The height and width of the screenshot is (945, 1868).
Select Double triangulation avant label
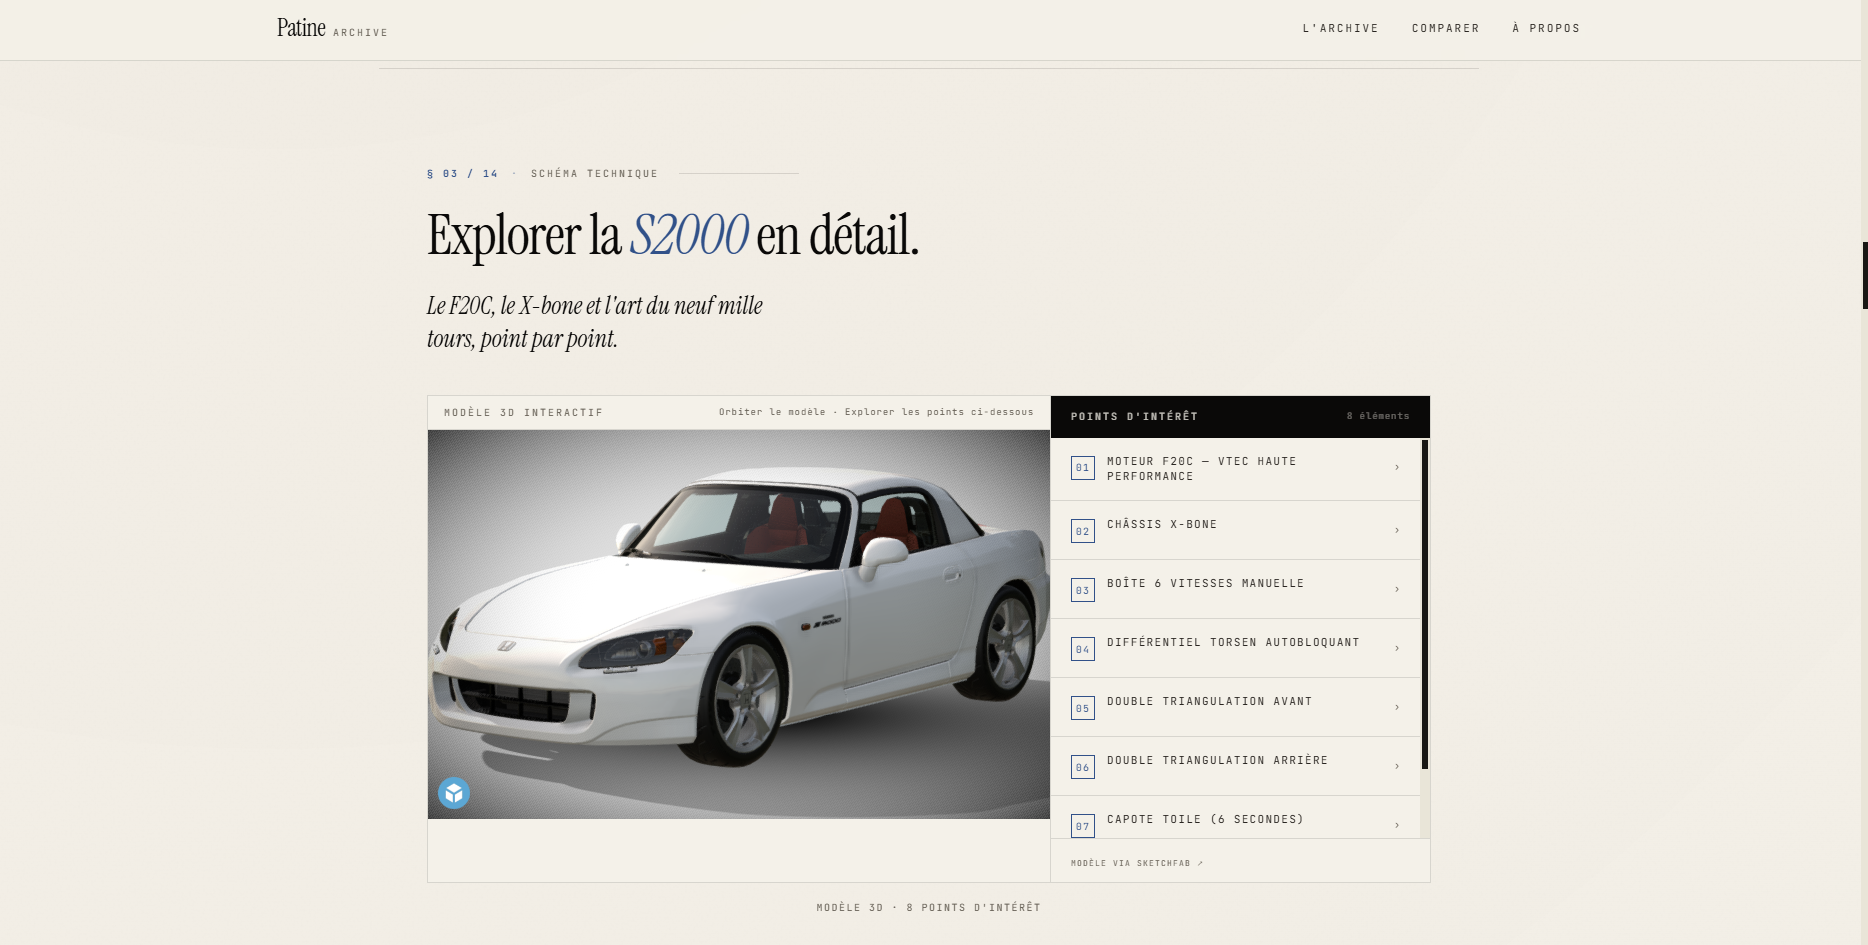click(1209, 701)
